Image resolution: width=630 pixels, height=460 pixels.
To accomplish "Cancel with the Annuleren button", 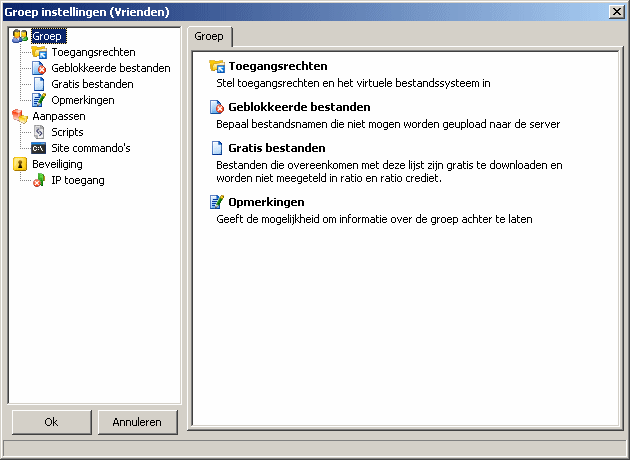I will pos(137,422).
